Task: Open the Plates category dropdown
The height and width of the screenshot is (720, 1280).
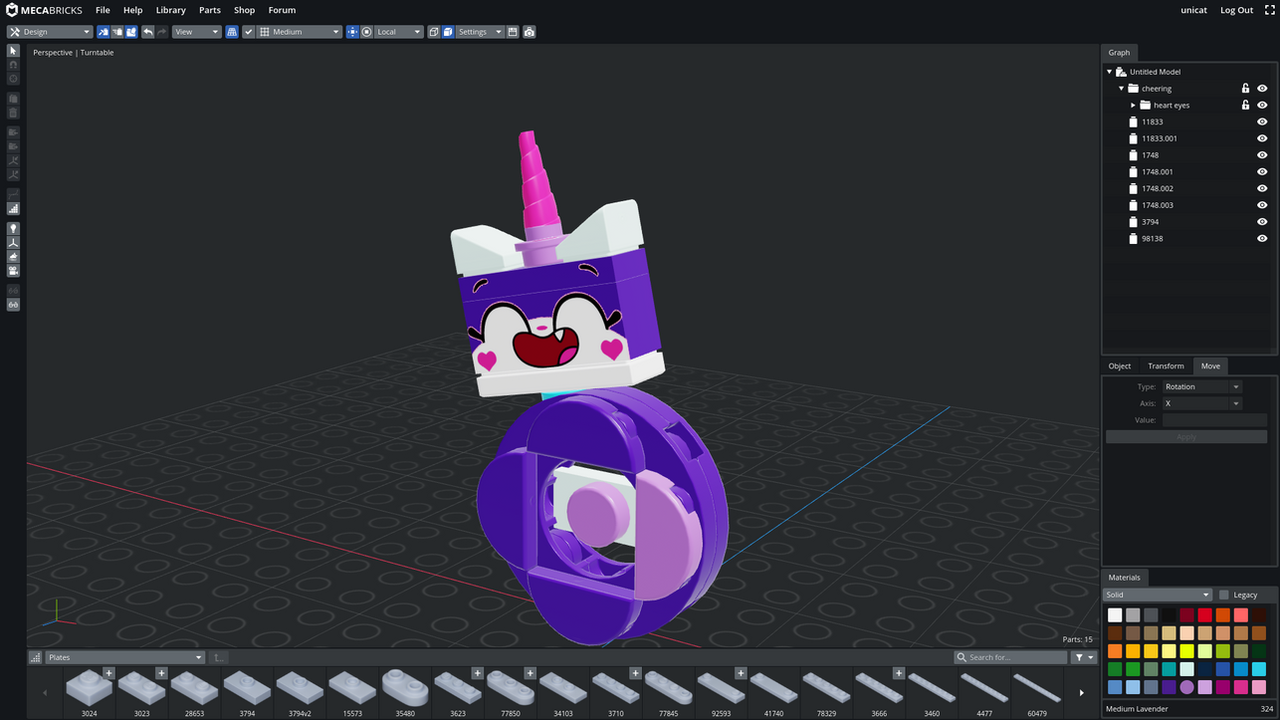Action: 125,657
